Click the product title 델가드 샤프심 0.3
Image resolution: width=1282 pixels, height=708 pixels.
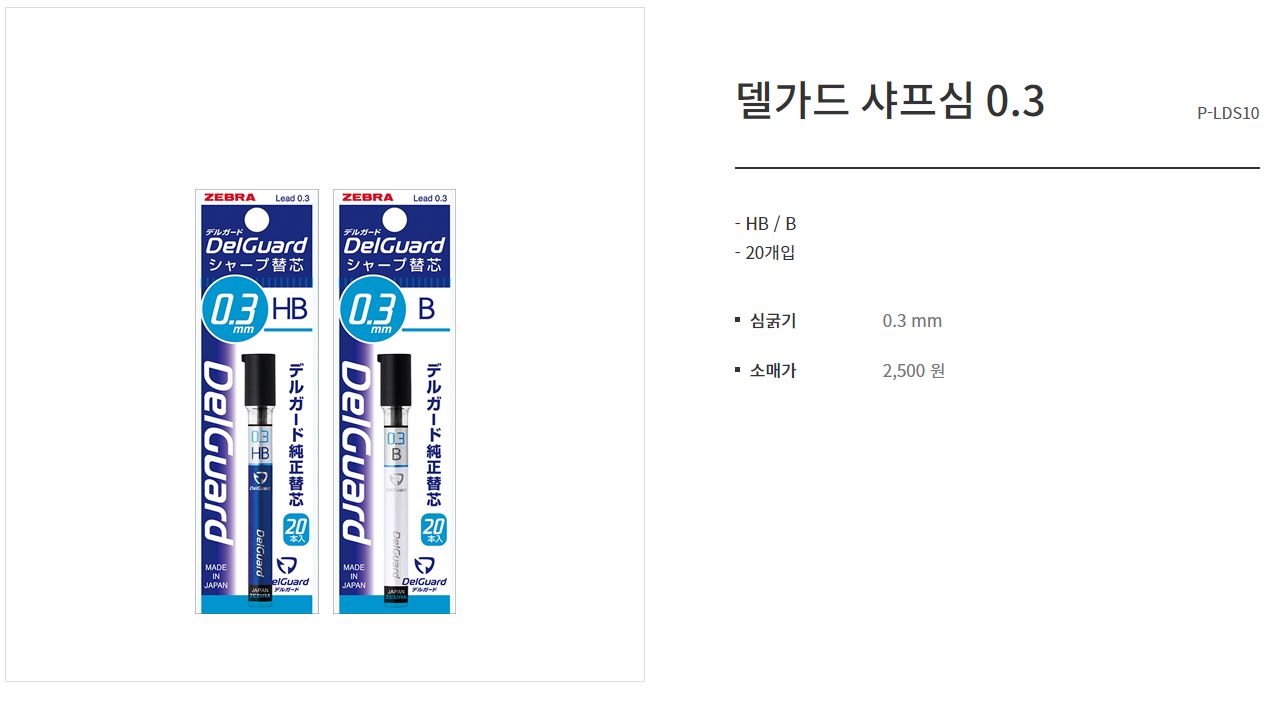click(x=890, y=100)
